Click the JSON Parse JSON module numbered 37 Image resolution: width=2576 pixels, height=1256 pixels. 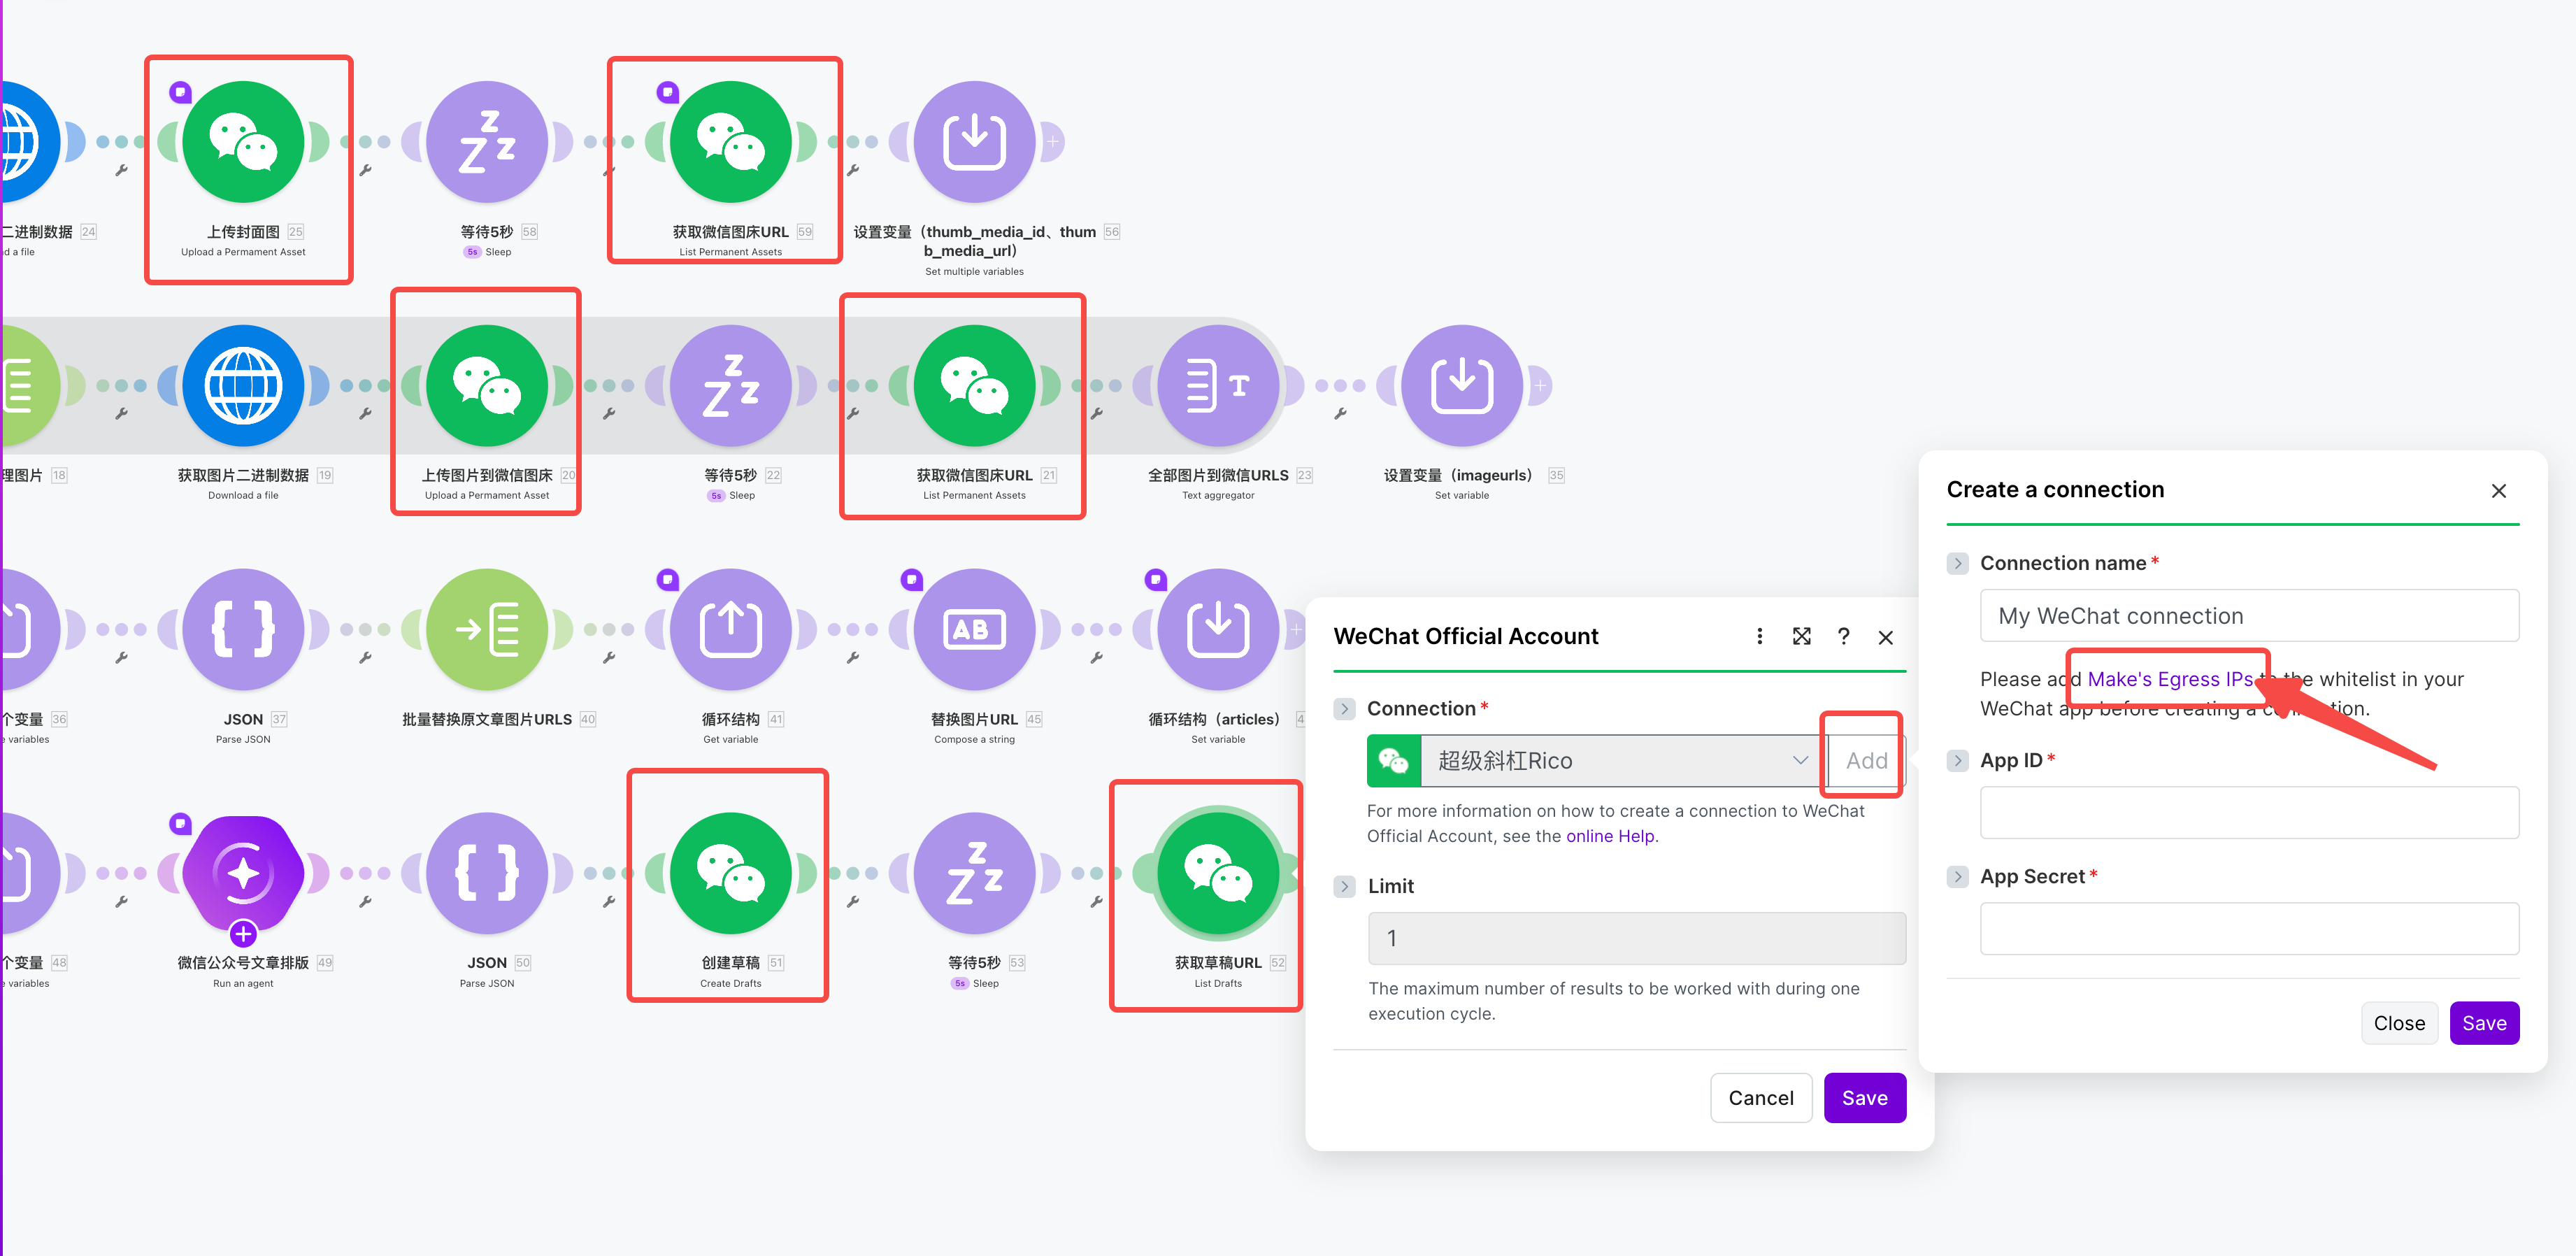[x=243, y=629]
